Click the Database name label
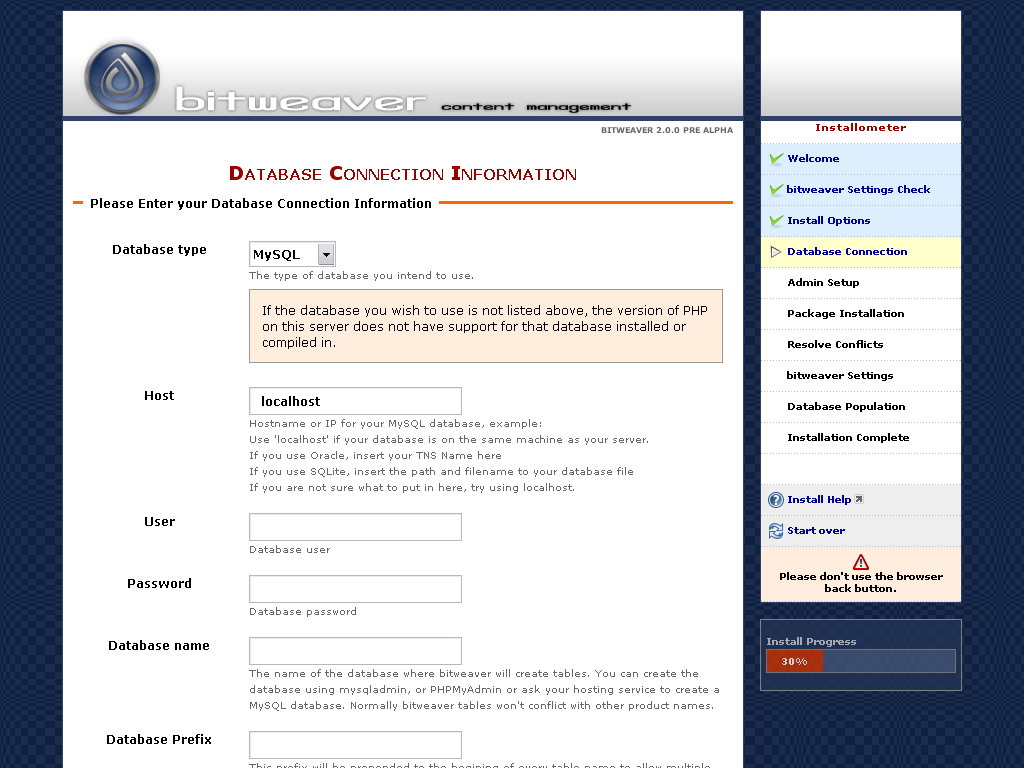Viewport: 1024px width, 768px height. click(x=159, y=646)
